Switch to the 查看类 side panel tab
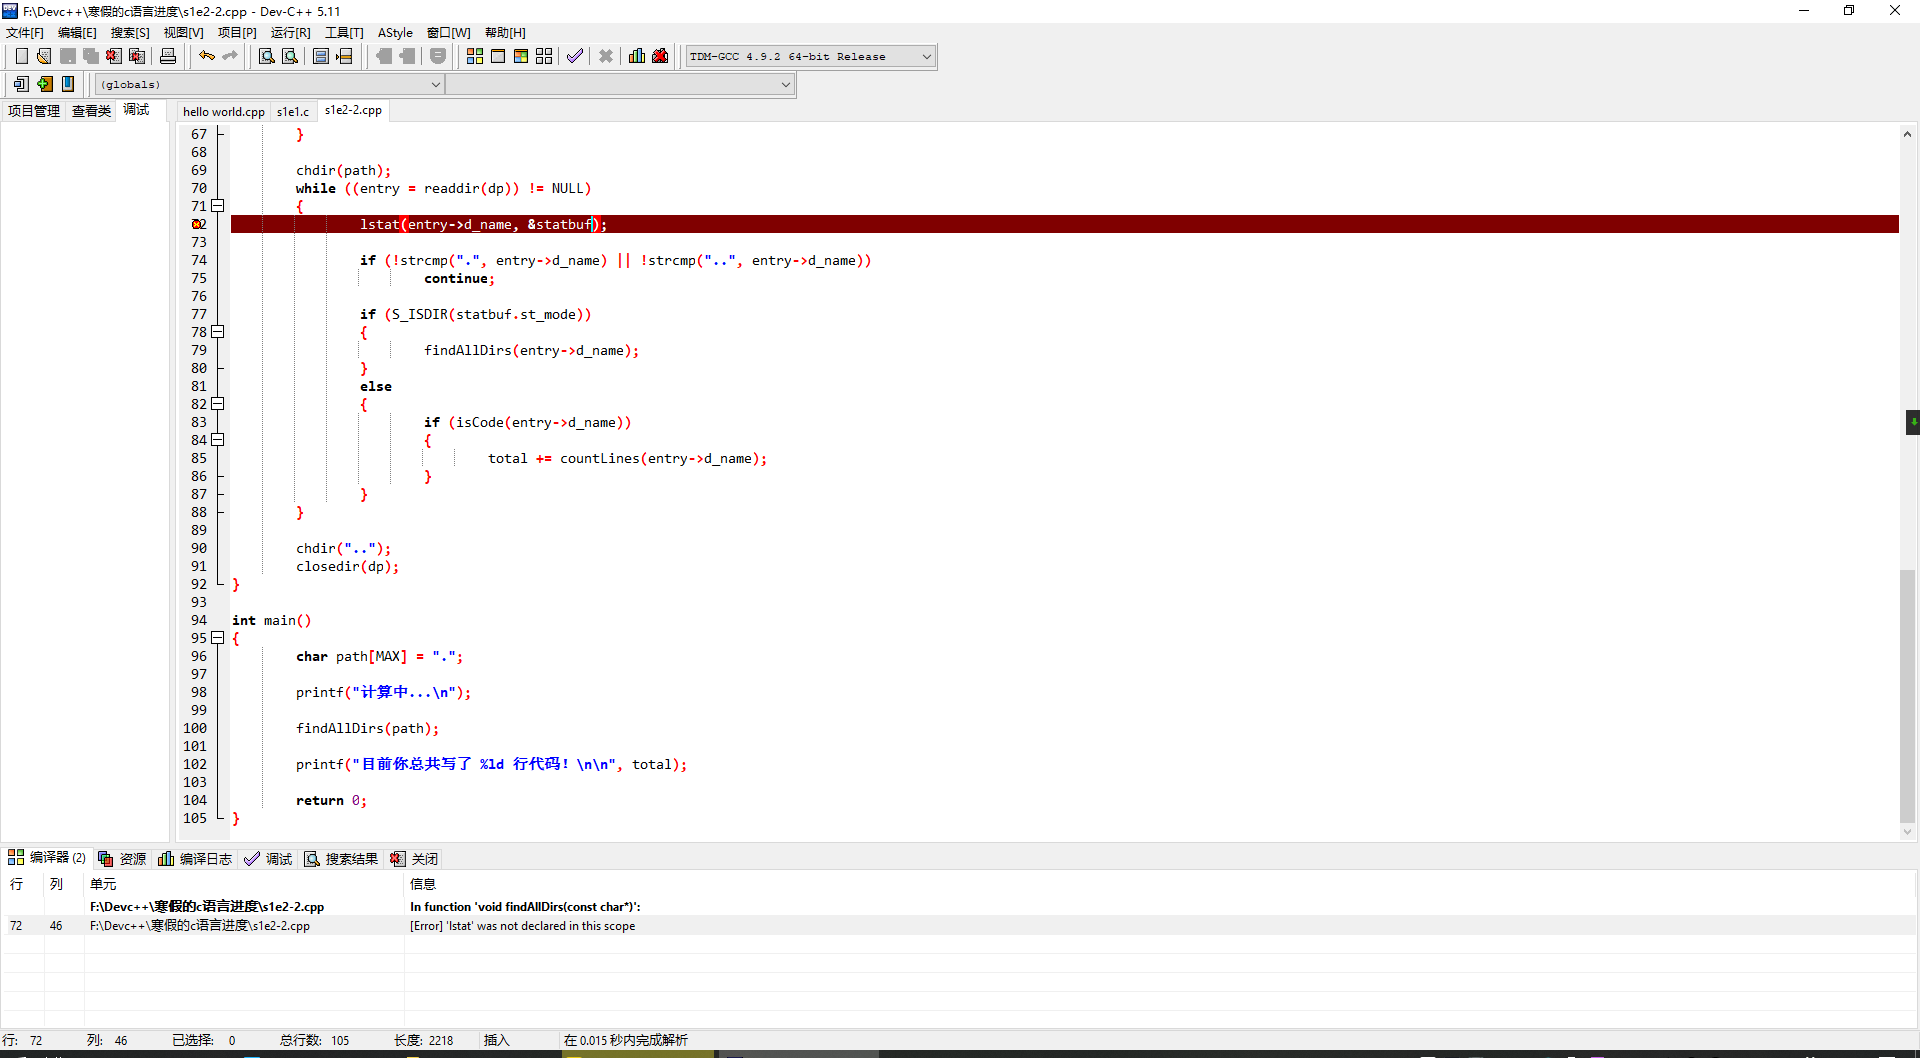Screen dimensions: 1920x1058 pyautogui.click(x=91, y=111)
